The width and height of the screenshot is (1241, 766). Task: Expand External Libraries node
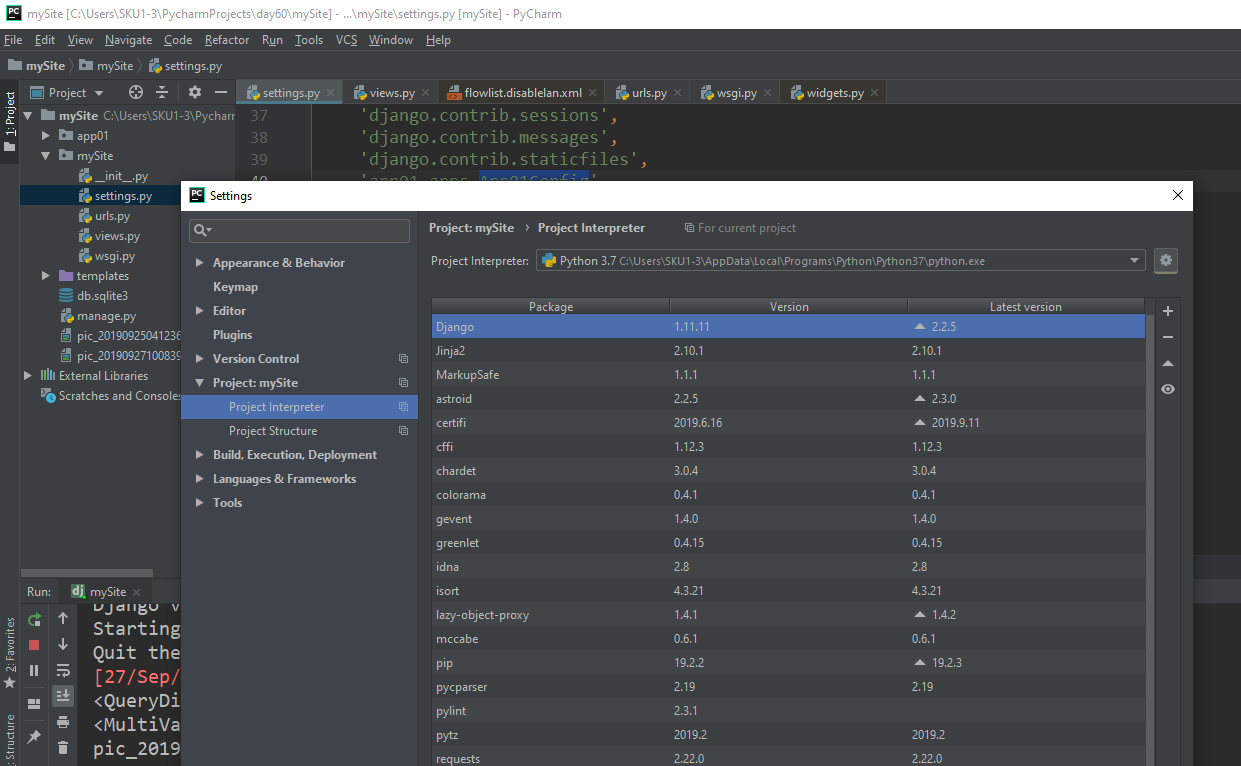[28, 376]
